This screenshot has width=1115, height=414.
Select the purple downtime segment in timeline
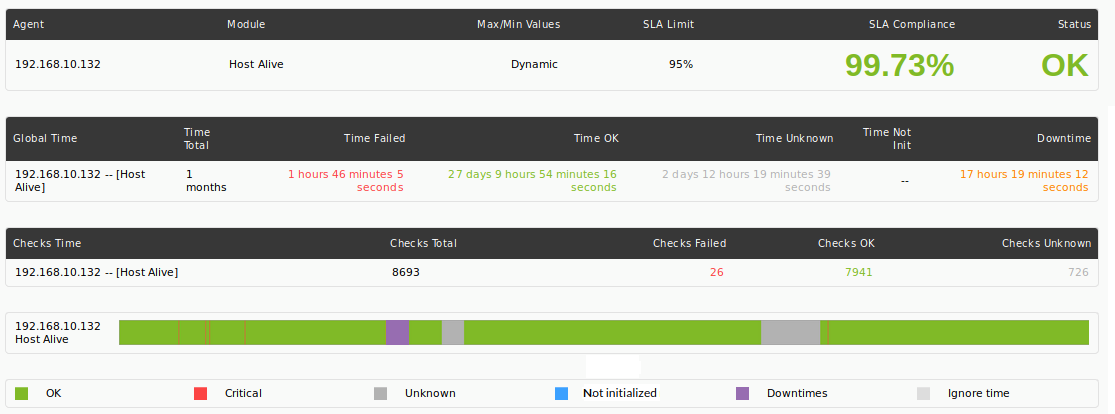pos(398,332)
